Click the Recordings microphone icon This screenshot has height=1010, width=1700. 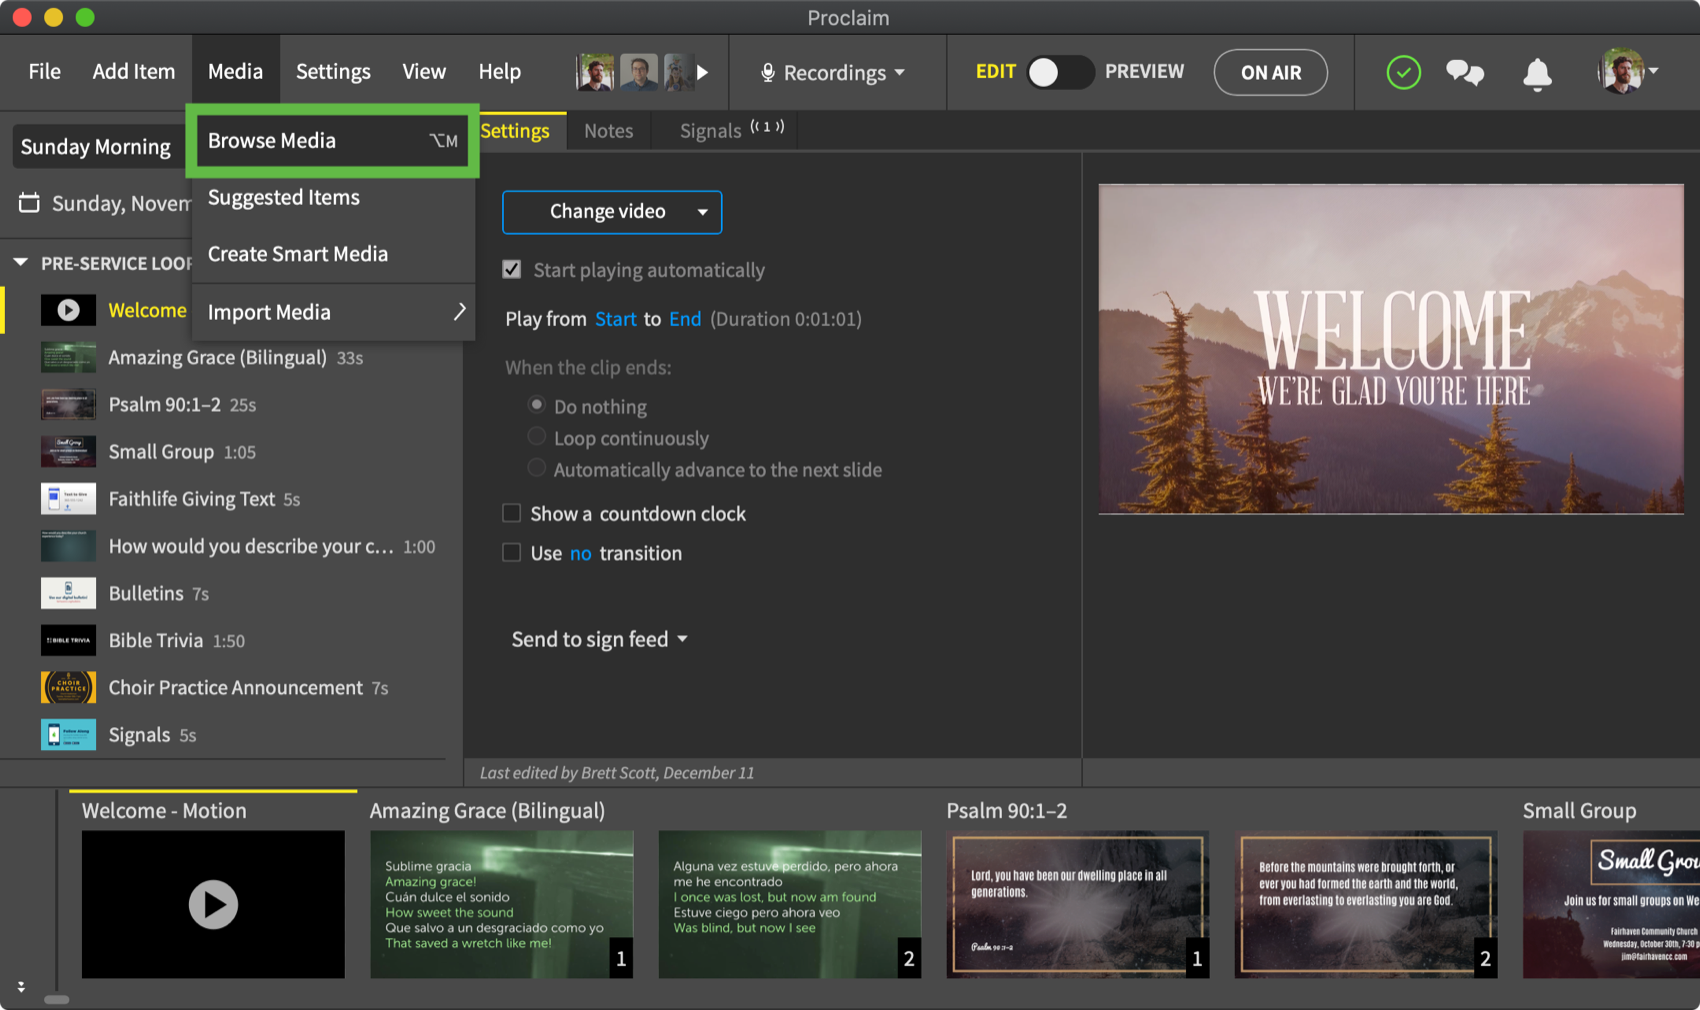[768, 73]
